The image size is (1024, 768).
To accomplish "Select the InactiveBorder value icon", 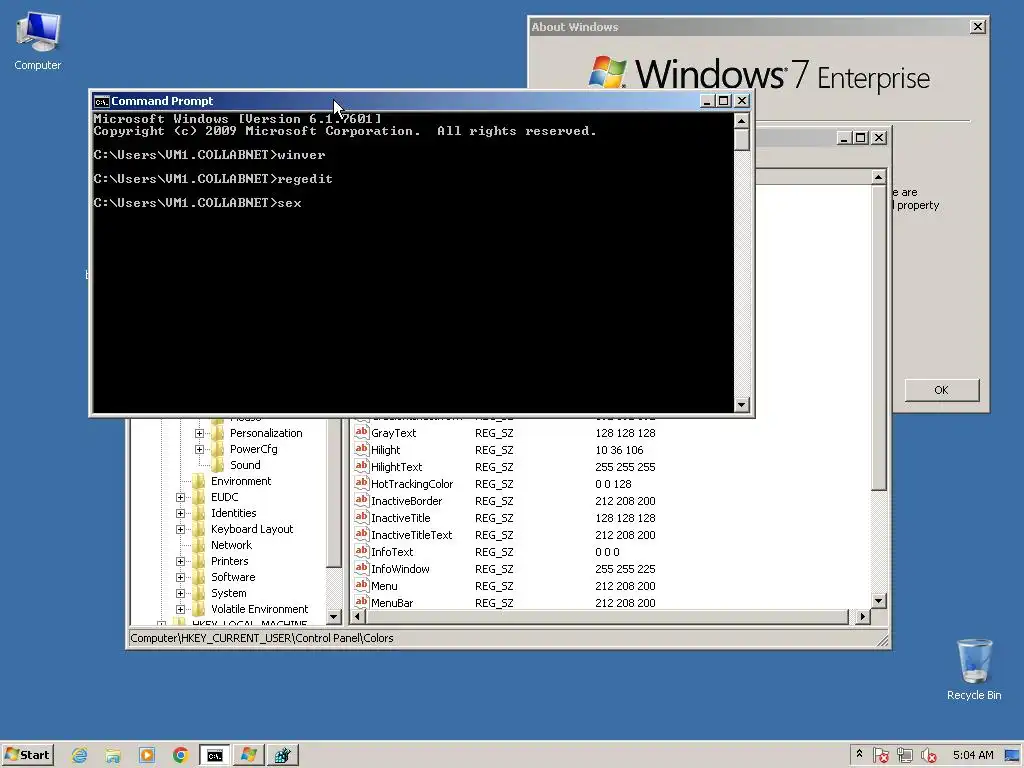I will point(361,500).
